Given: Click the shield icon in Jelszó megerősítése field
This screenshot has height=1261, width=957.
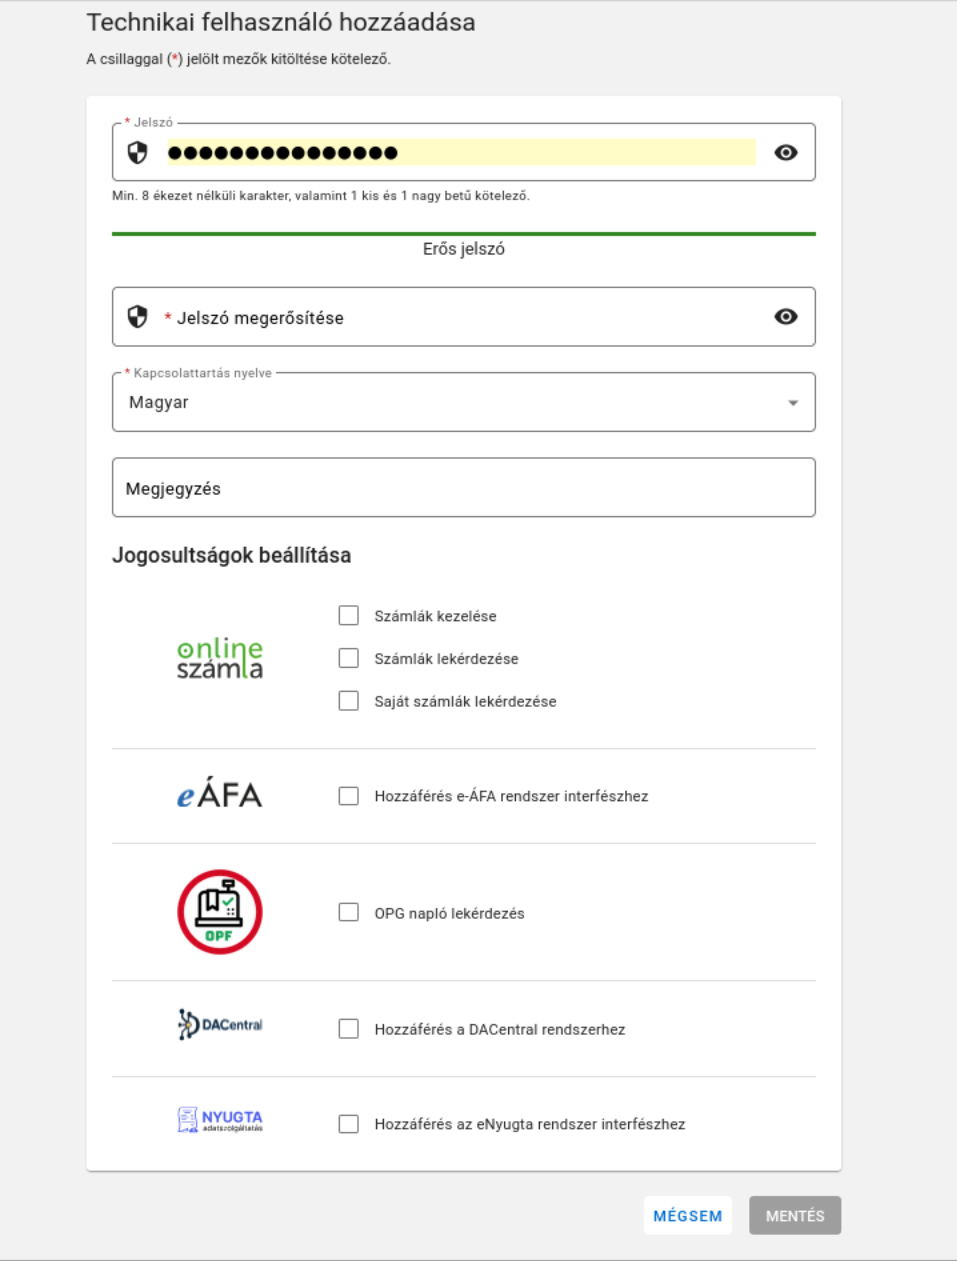Looking at the screenshot, I should (x=138, y=317).
